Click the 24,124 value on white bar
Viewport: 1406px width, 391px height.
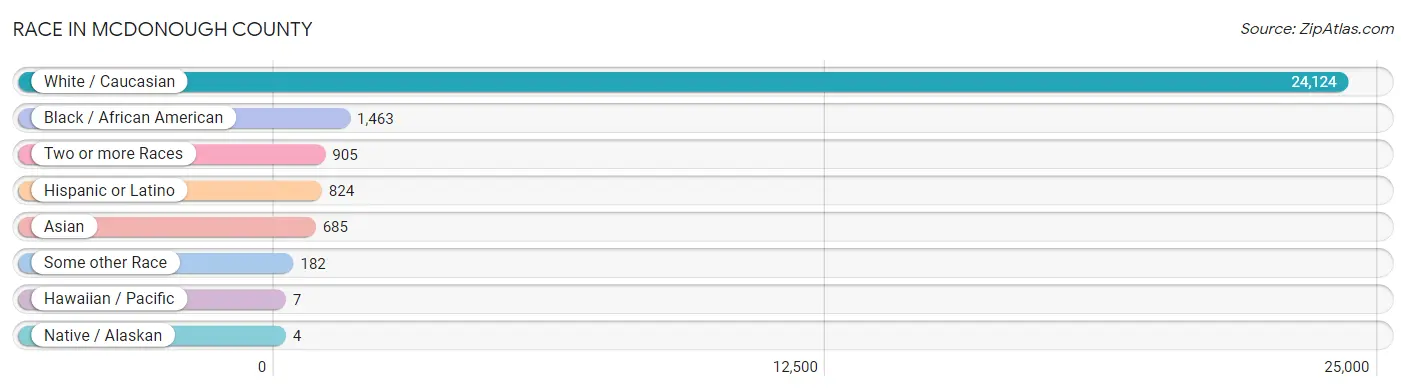point(1313,82)
